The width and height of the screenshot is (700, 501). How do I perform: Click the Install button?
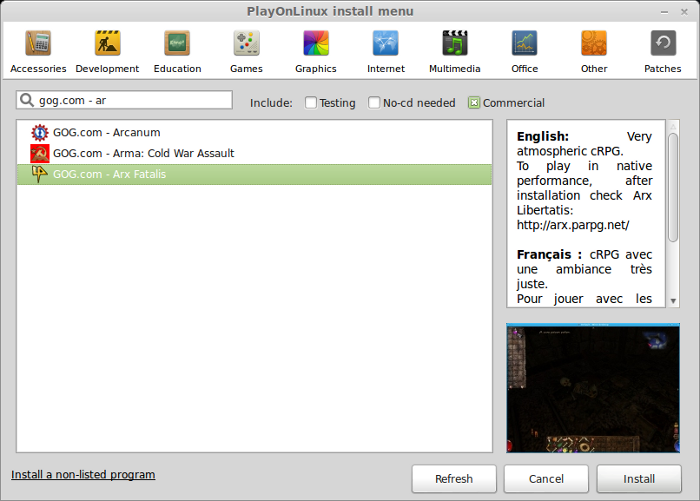[x=639, y=479]
